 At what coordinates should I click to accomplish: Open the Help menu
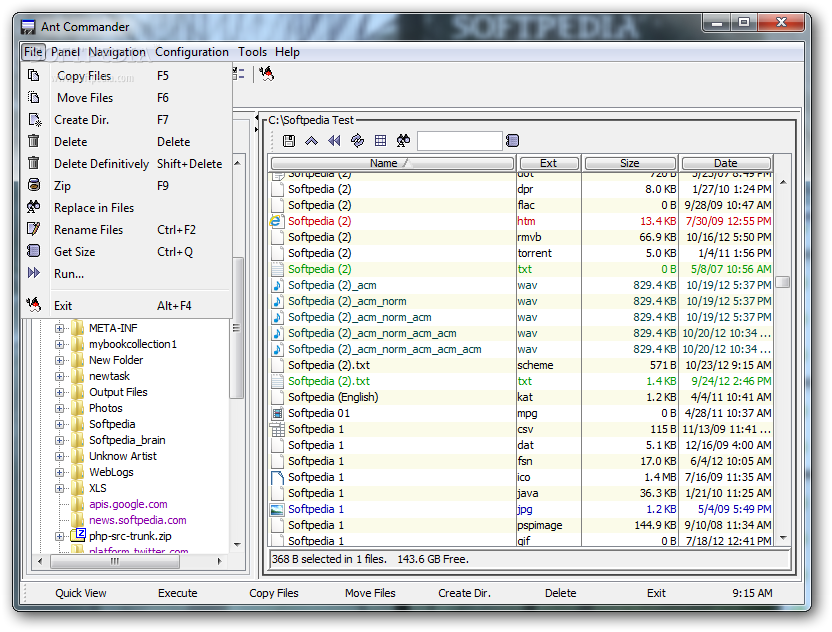tap(287, 52)
